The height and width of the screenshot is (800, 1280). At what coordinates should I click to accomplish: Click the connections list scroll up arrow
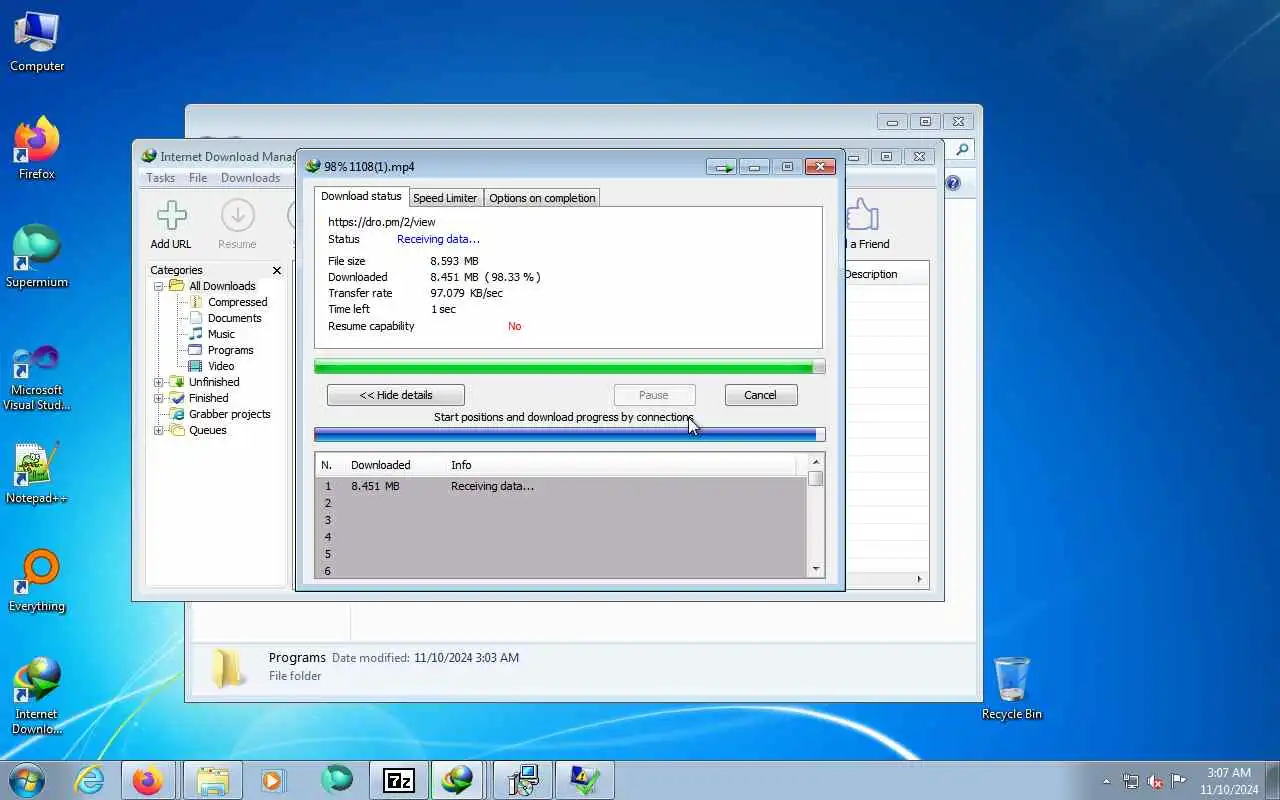click(x=816, y=462)
